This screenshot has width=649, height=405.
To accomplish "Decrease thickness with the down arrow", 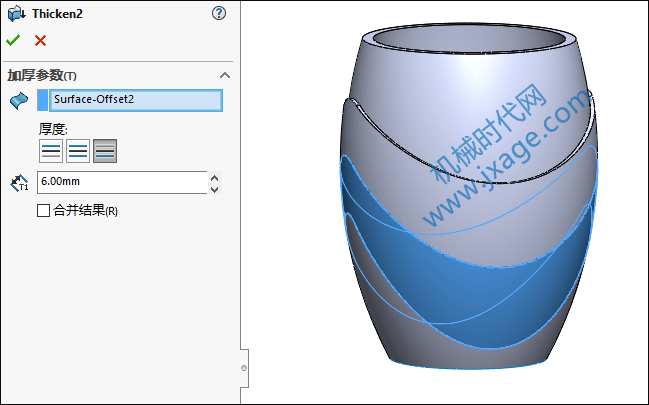I will (214, 189).
